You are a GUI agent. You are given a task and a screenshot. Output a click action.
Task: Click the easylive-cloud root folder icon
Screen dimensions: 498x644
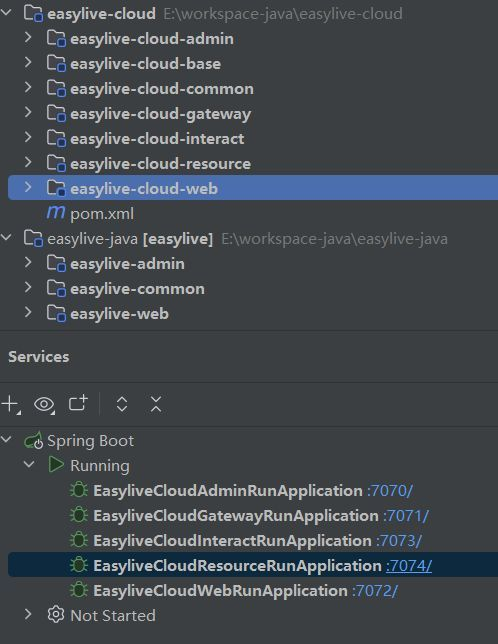tap(33, 14)
